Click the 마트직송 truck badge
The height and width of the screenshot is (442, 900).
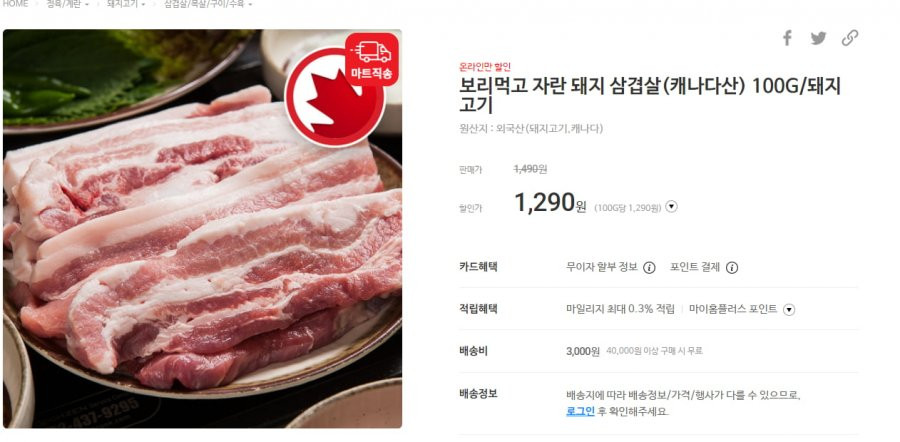tap(372, 59)
